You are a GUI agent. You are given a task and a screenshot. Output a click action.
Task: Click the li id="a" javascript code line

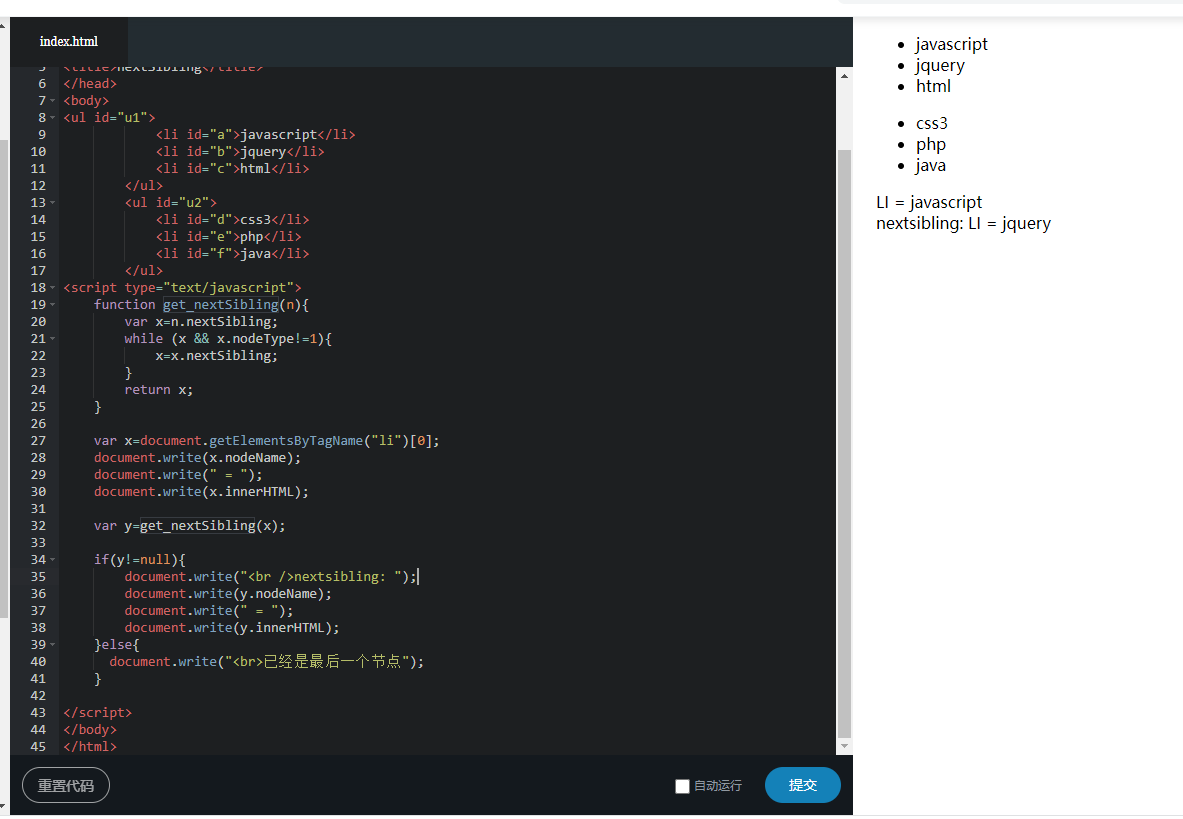tap(256, 134)
